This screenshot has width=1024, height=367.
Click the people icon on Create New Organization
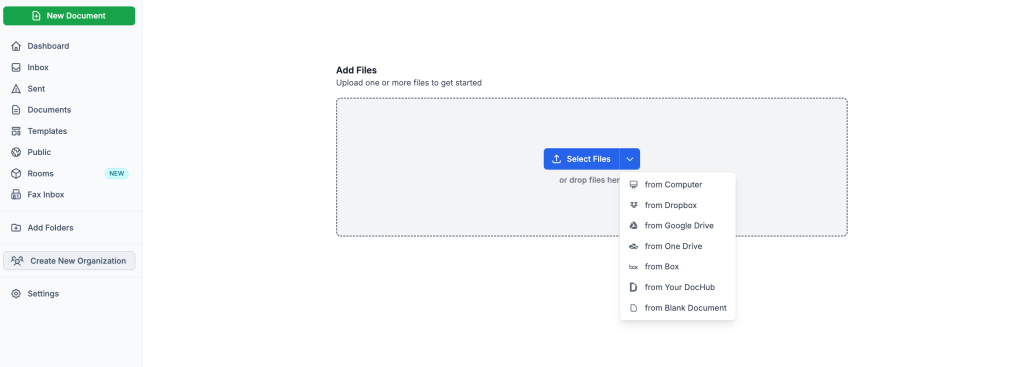(x=17, y=261)
